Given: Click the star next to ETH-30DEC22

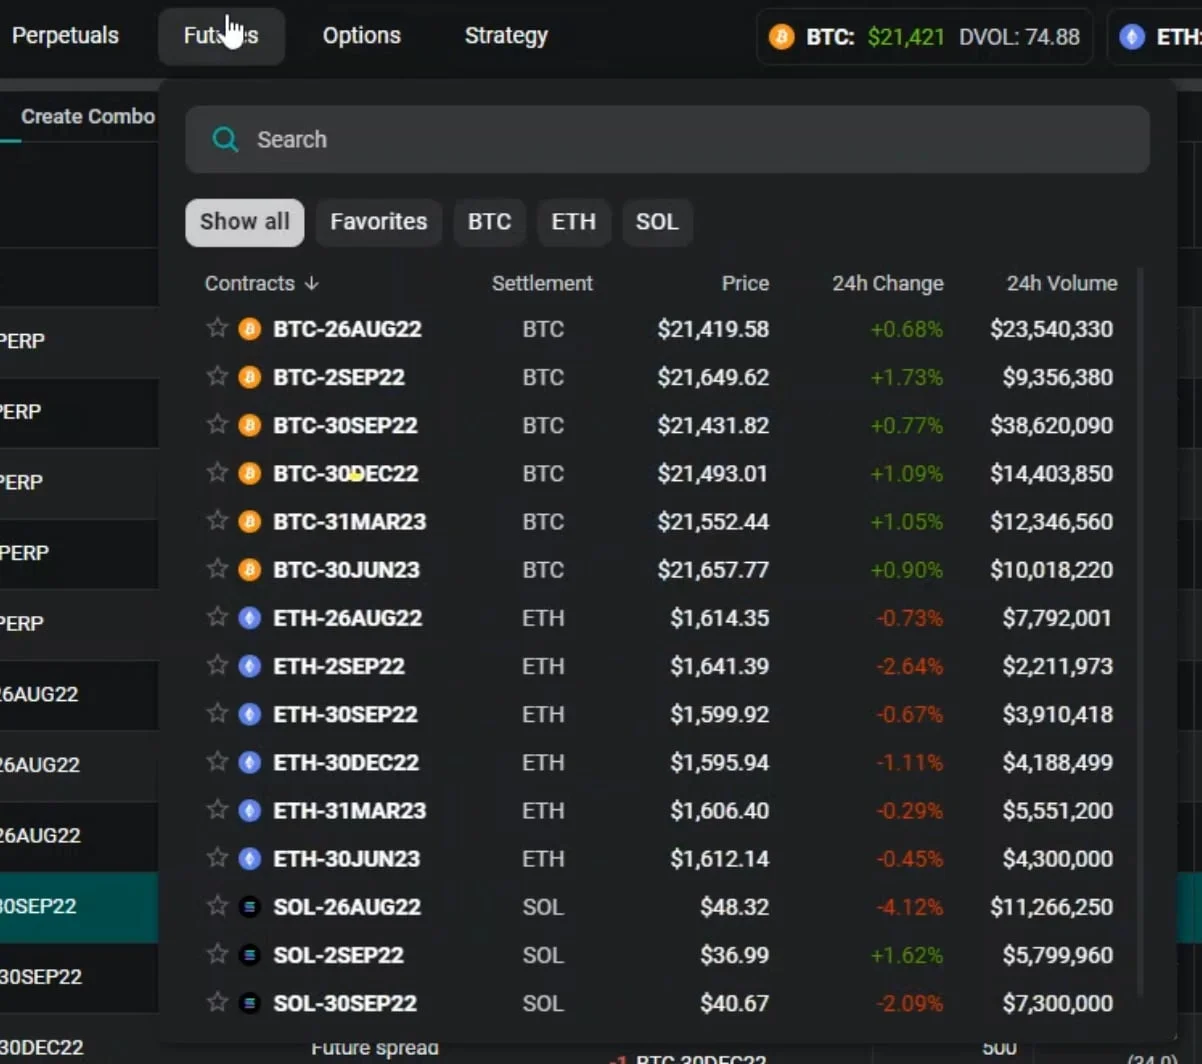Looking at the screenshot, I should pyautogui.click(x=217, y=761).
